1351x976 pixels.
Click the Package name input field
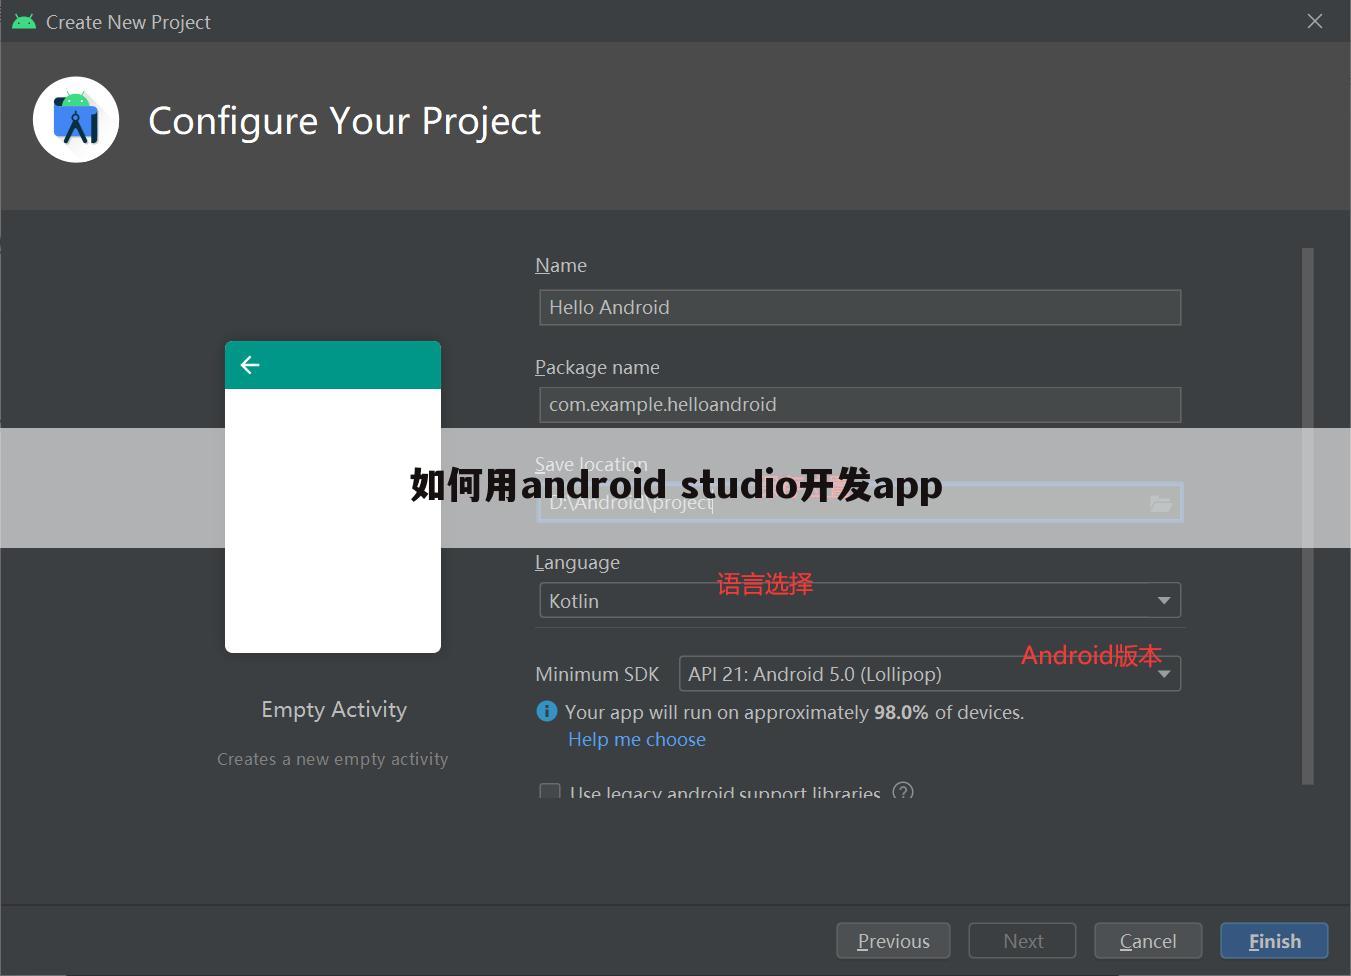pyautogui.click(x=860, y=404)
